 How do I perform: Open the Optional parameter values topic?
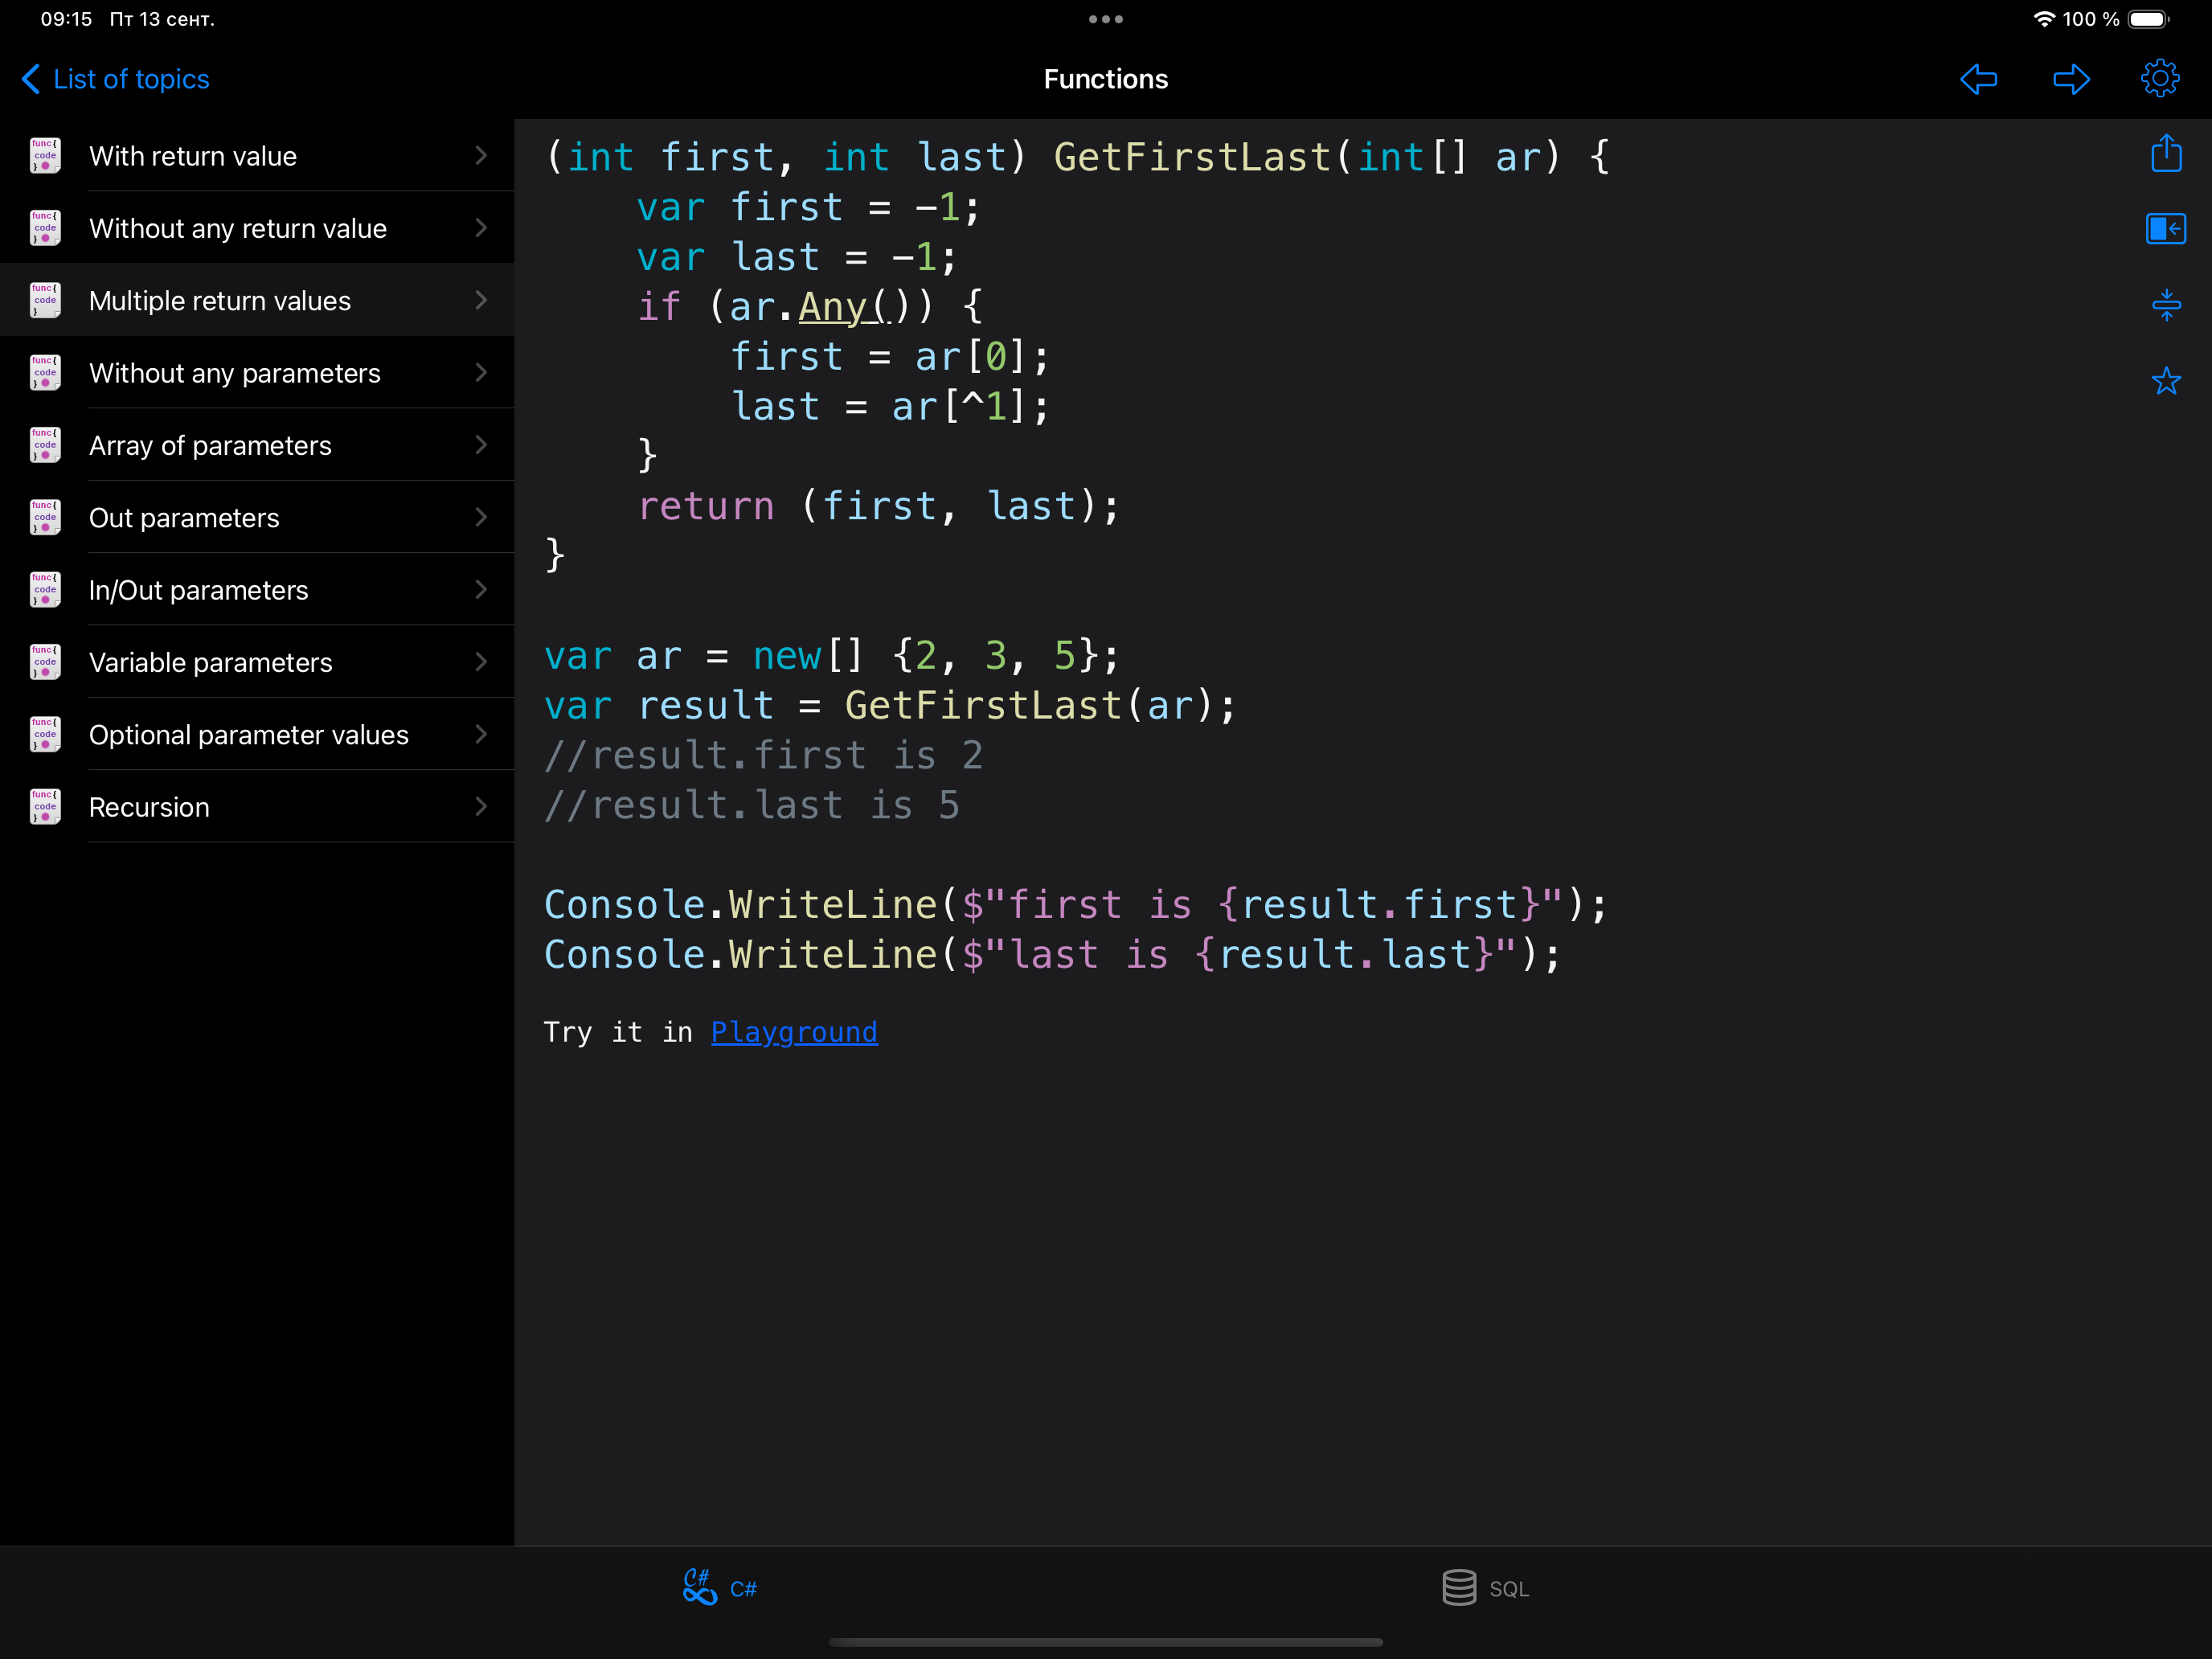click(x=257, y=734)
